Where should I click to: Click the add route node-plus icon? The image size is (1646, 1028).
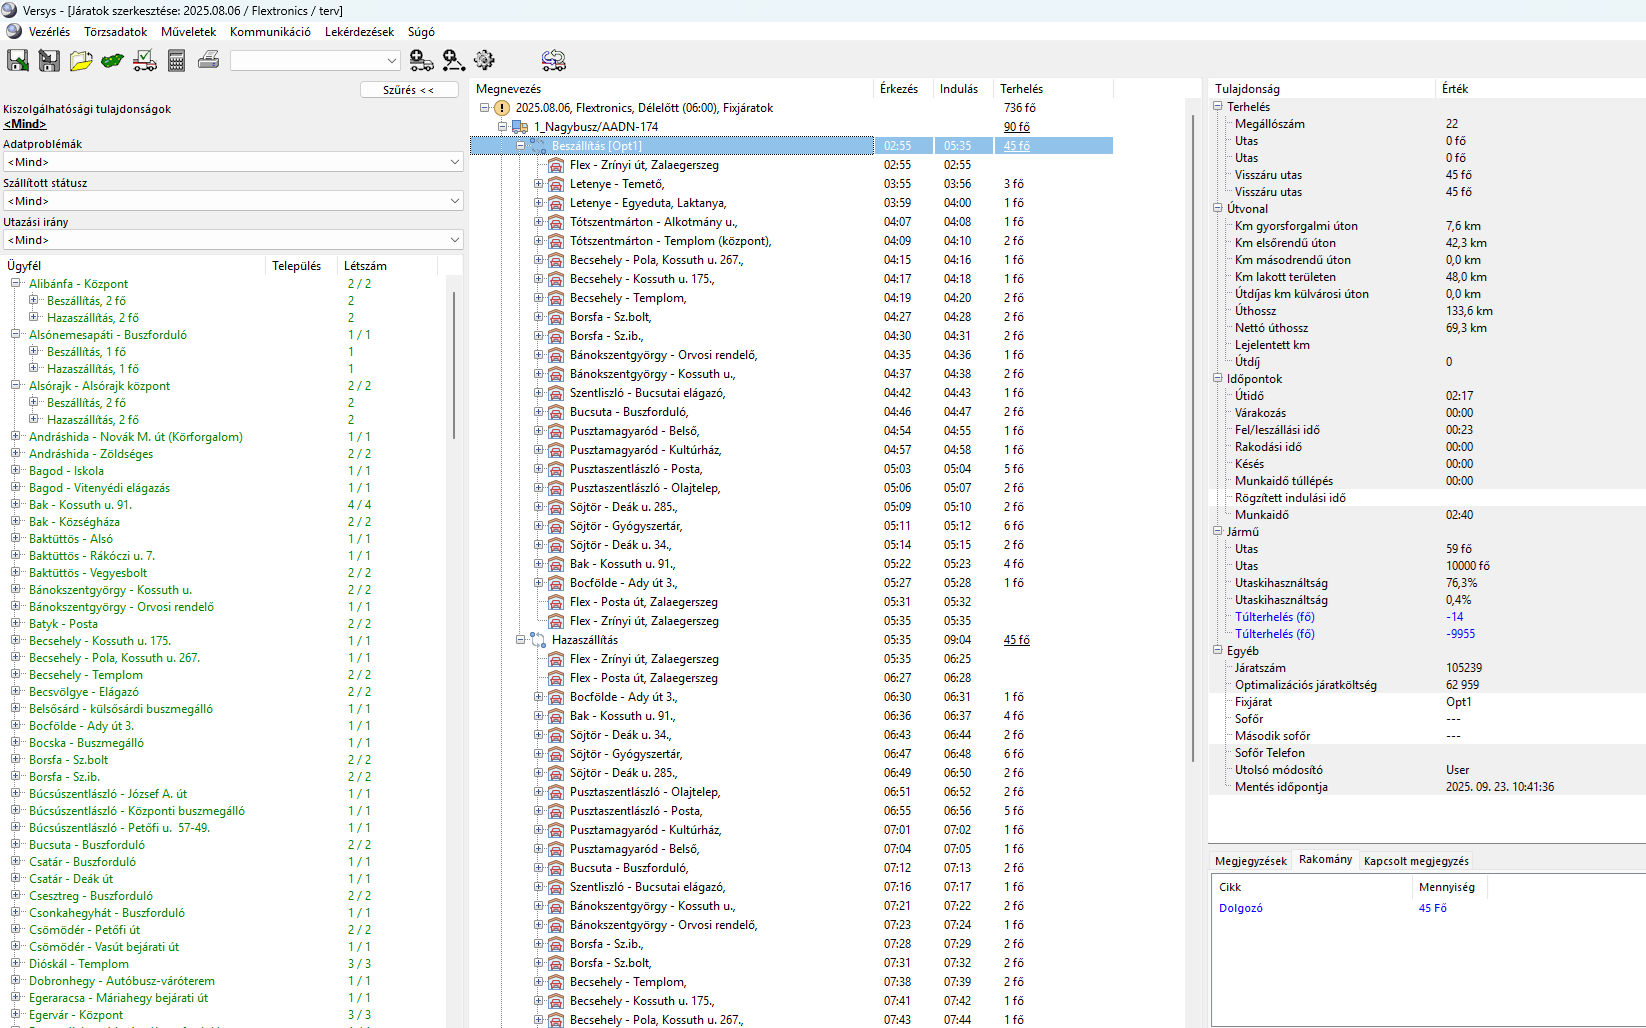tap(453, 61)
